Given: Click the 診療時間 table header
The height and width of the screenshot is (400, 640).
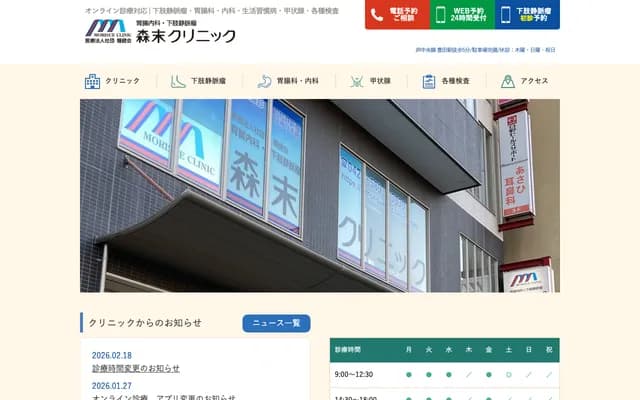Looking at the screenshot, I should click(348, 350).
